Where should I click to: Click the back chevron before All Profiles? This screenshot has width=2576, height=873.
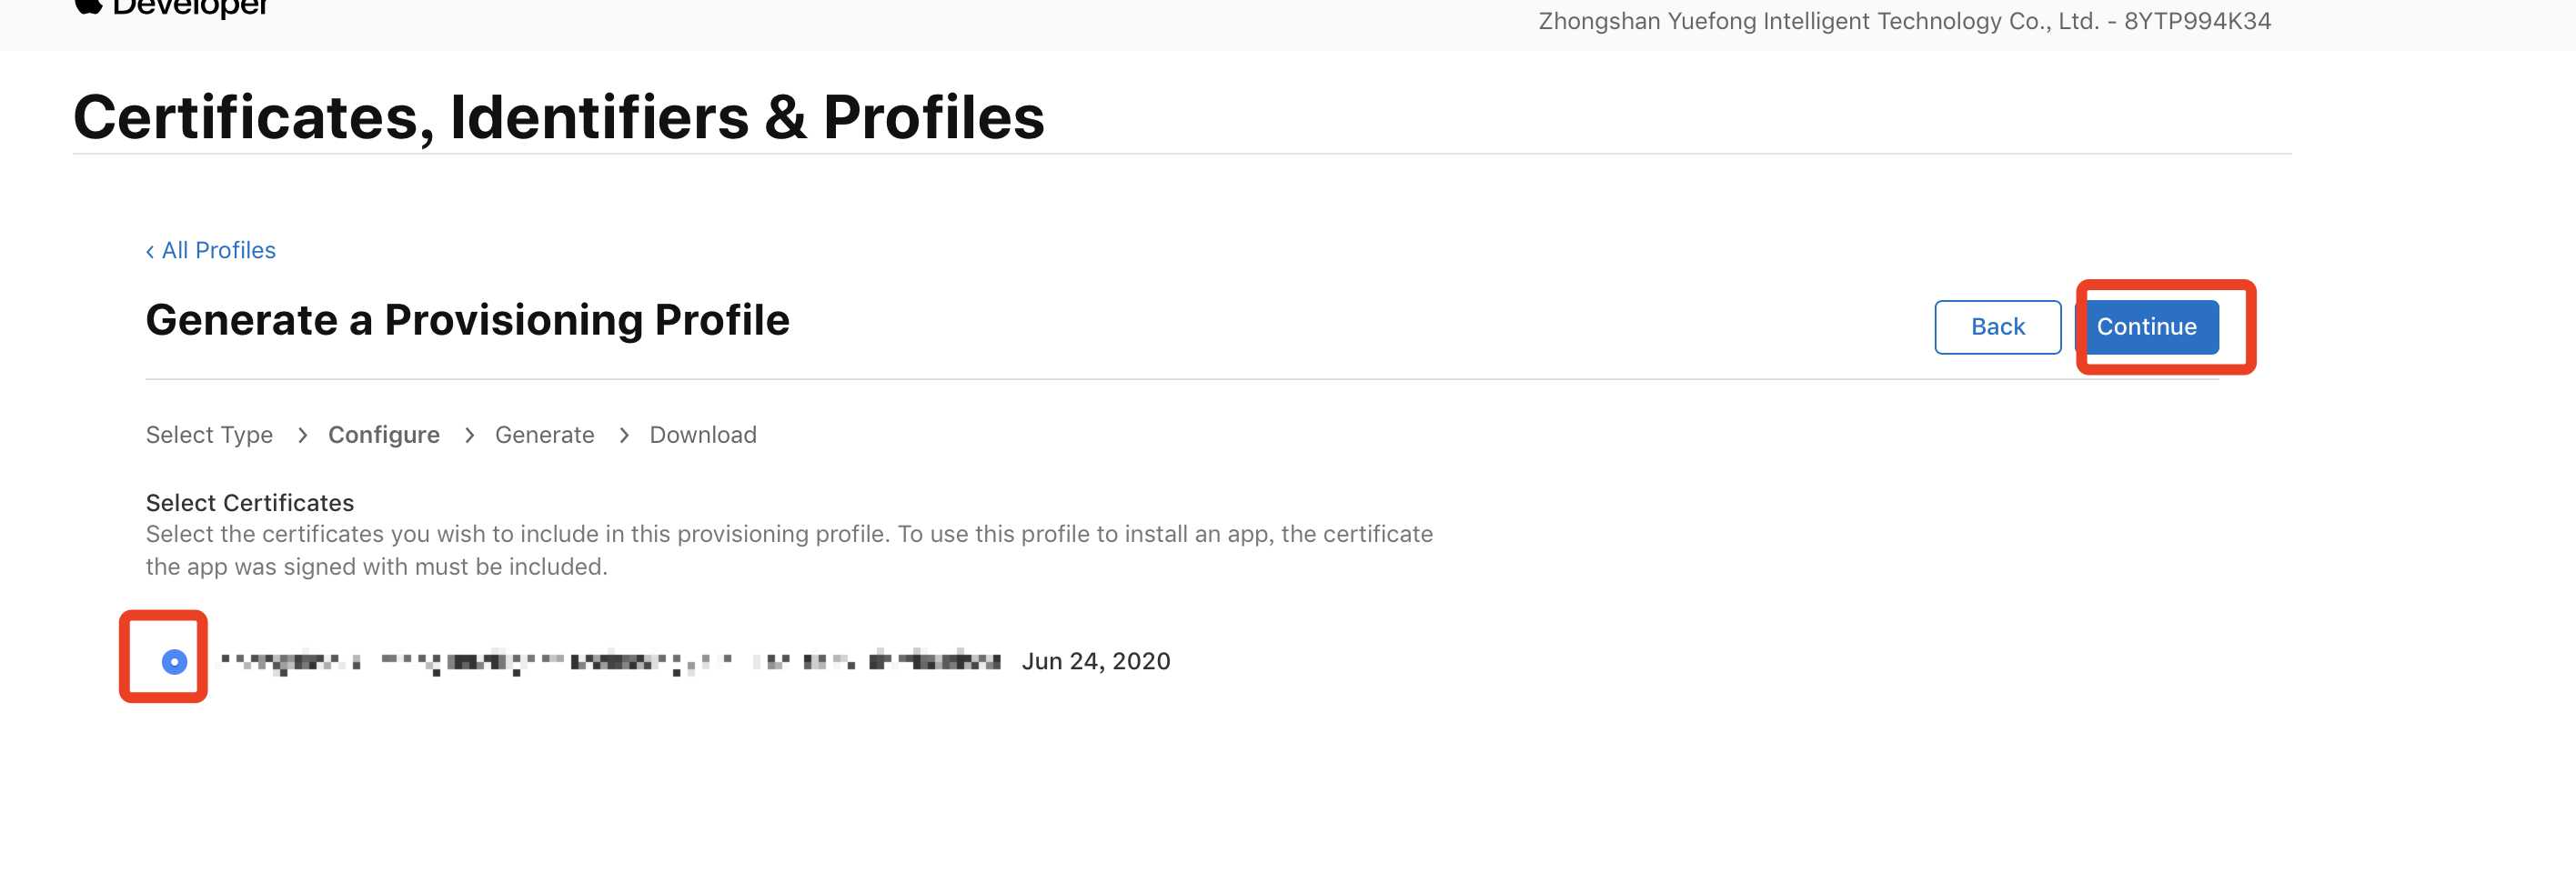click(x=150, y=251)
